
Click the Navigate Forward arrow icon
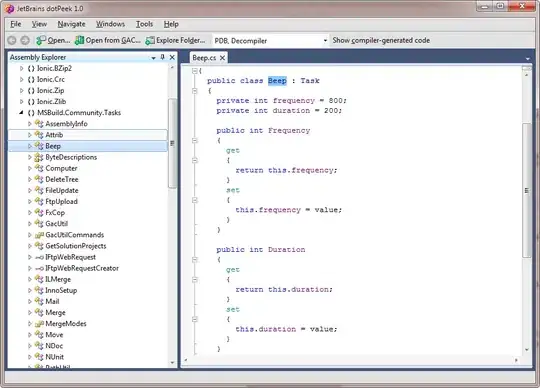(x=25, y=40)
